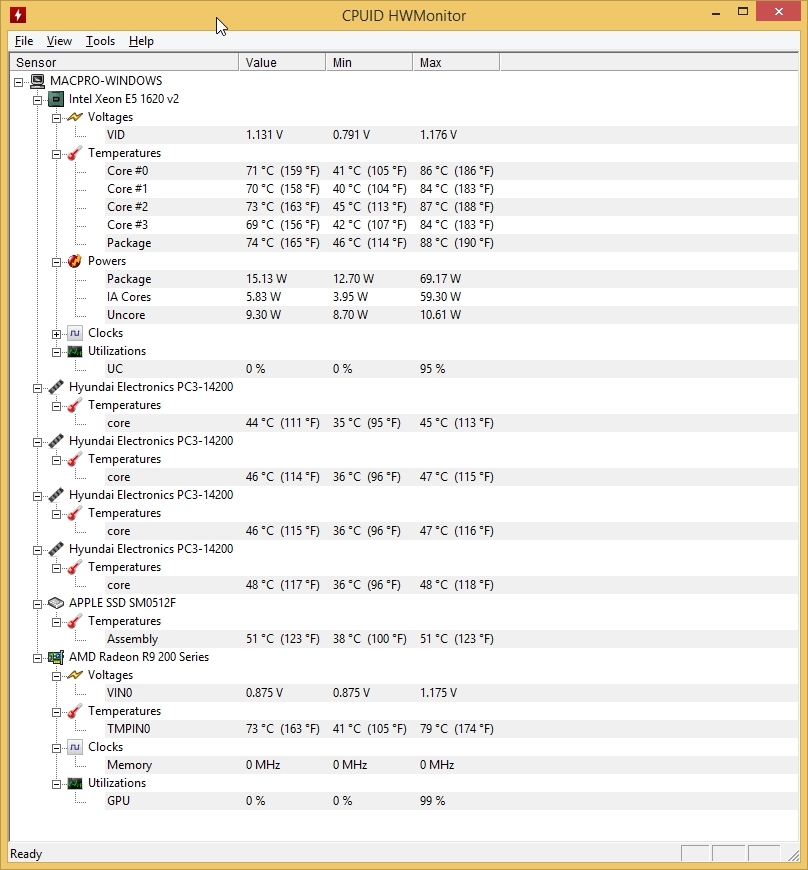The height and width of the screenshot is (870, 808).
Task: Click the window resize grip in status bar
Action: [794, 855]
